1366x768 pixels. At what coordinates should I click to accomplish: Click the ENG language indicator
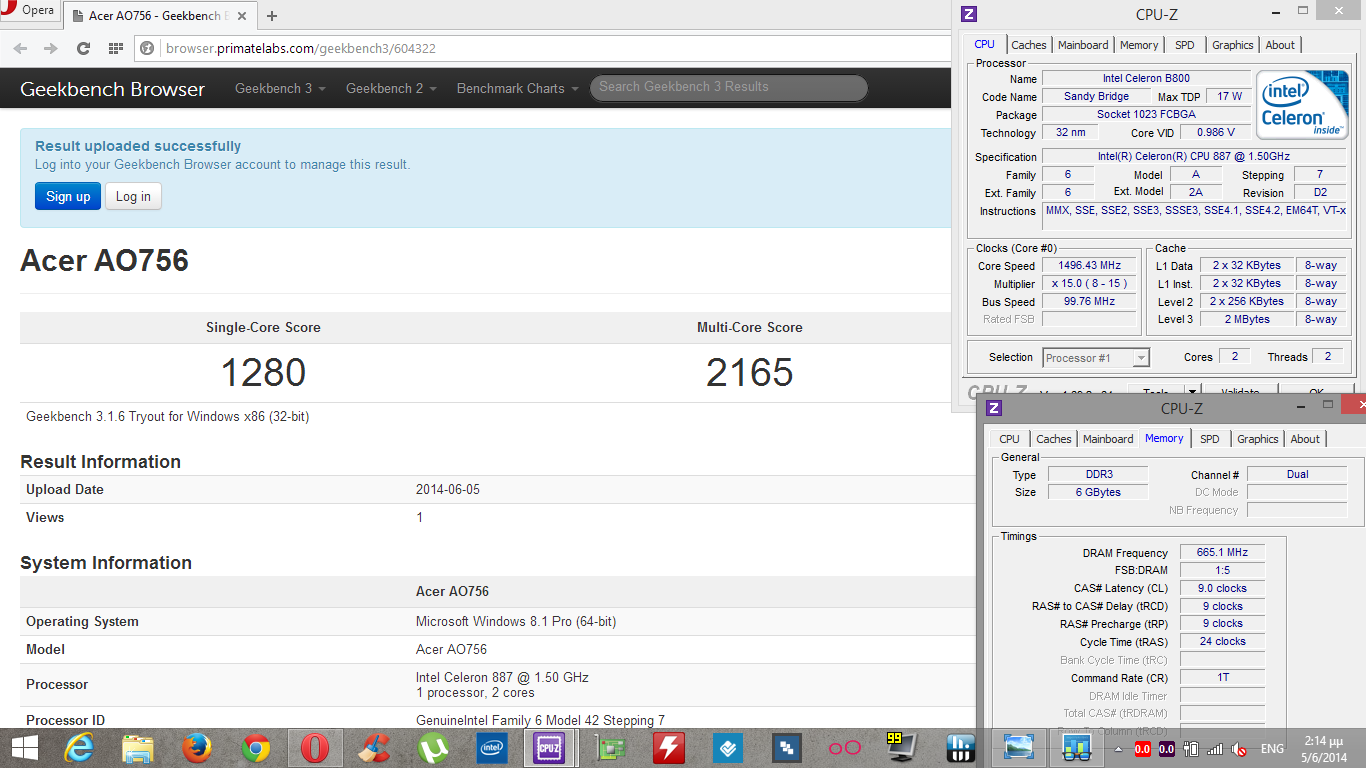[x=1272, y=748]
